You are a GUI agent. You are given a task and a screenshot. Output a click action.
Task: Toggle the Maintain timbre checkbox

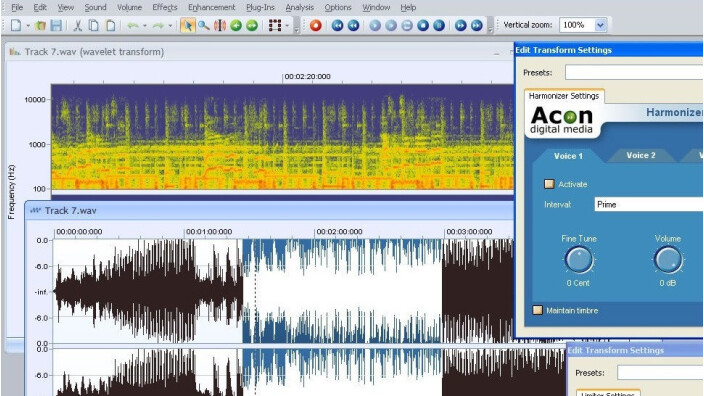(x=537, y=310)
